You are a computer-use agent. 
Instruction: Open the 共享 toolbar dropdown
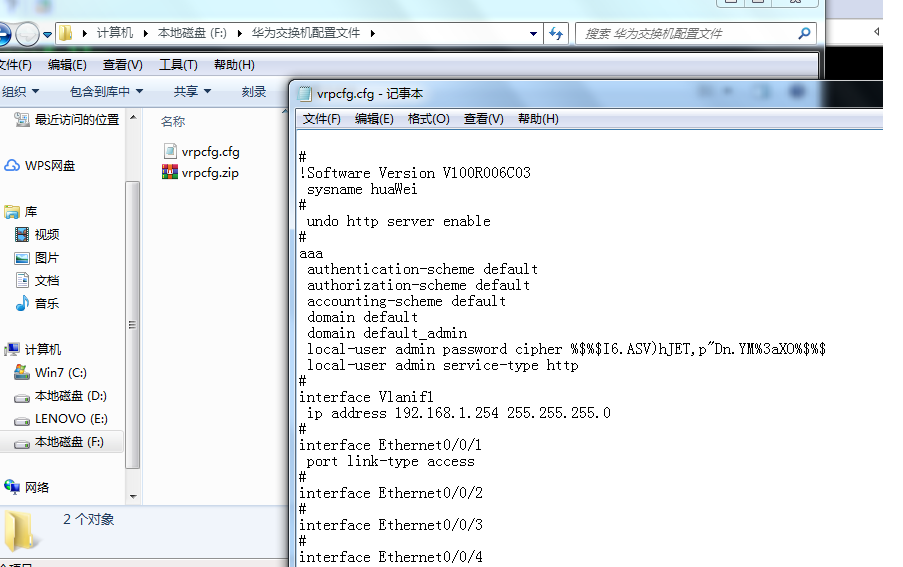tap(192, 91)
